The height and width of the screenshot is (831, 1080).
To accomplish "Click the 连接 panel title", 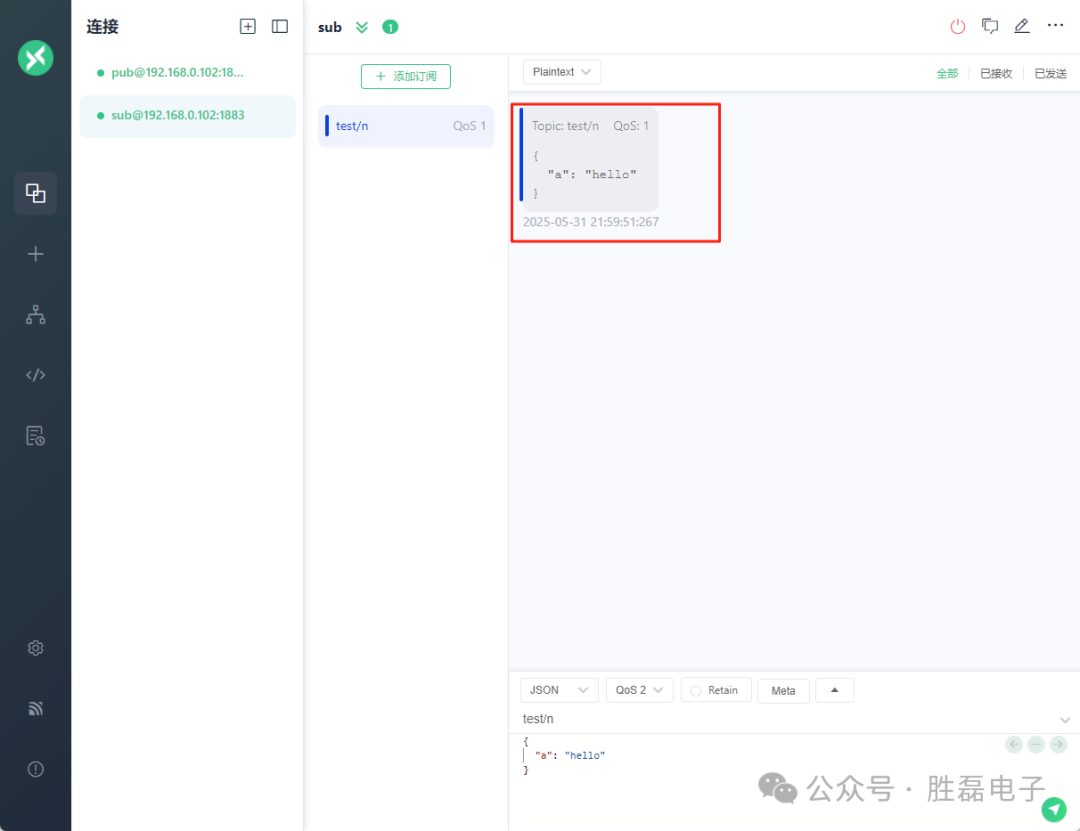I will point(102,27).
